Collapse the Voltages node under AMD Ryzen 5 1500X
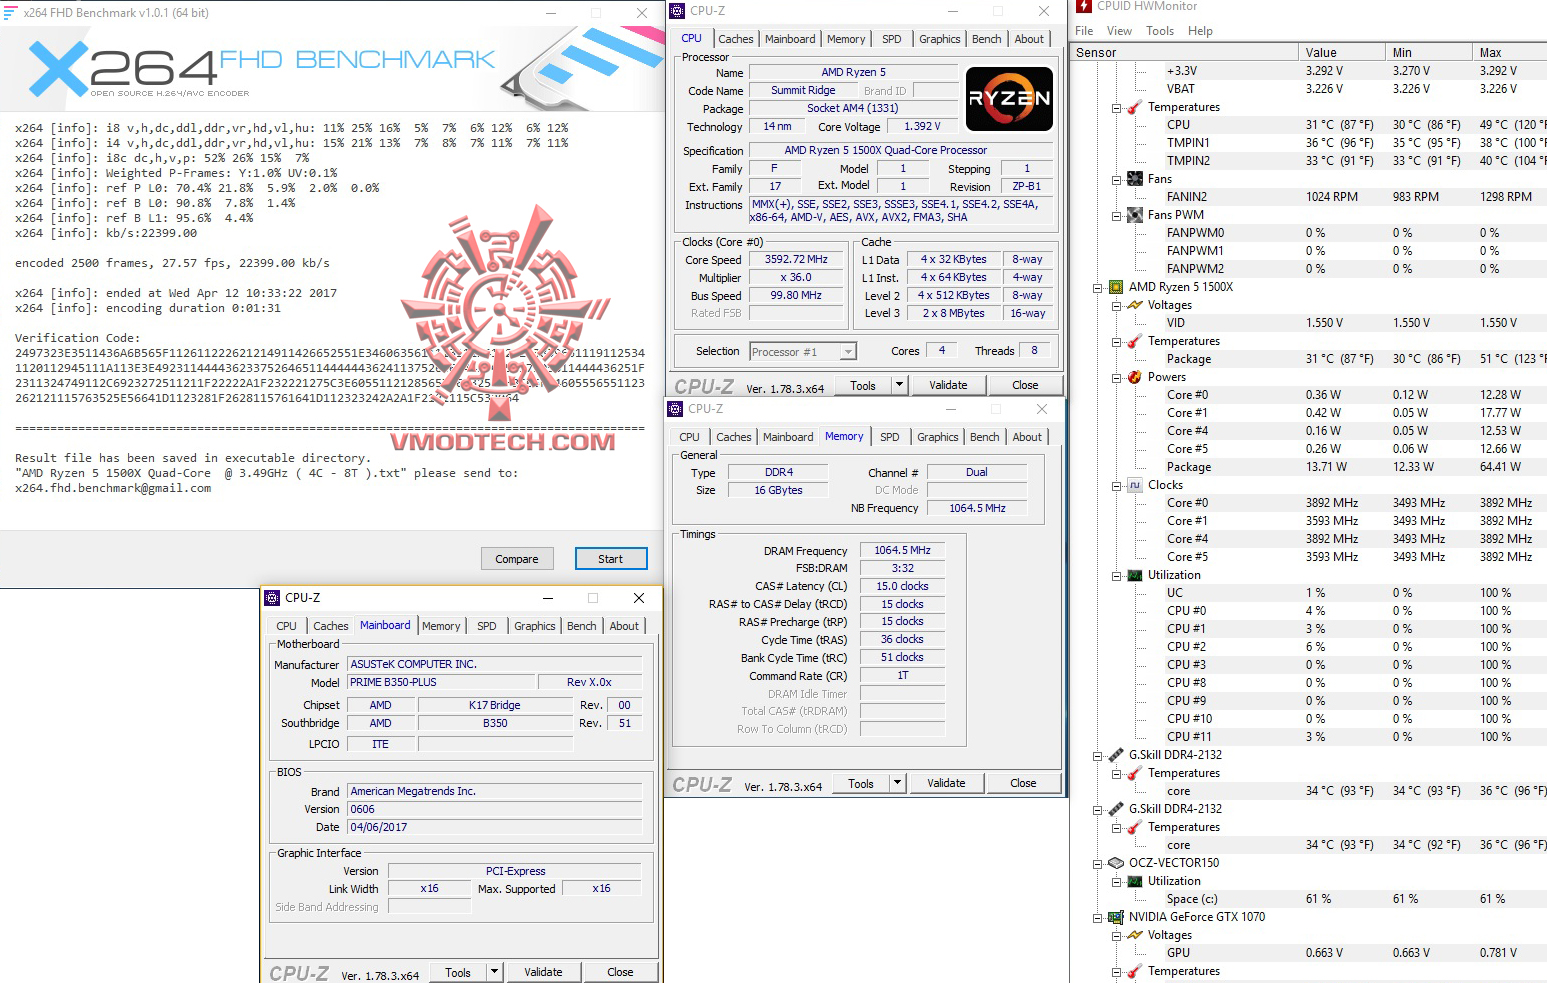The width and height of the screenshot is (1547, 983). point(1114,305)
